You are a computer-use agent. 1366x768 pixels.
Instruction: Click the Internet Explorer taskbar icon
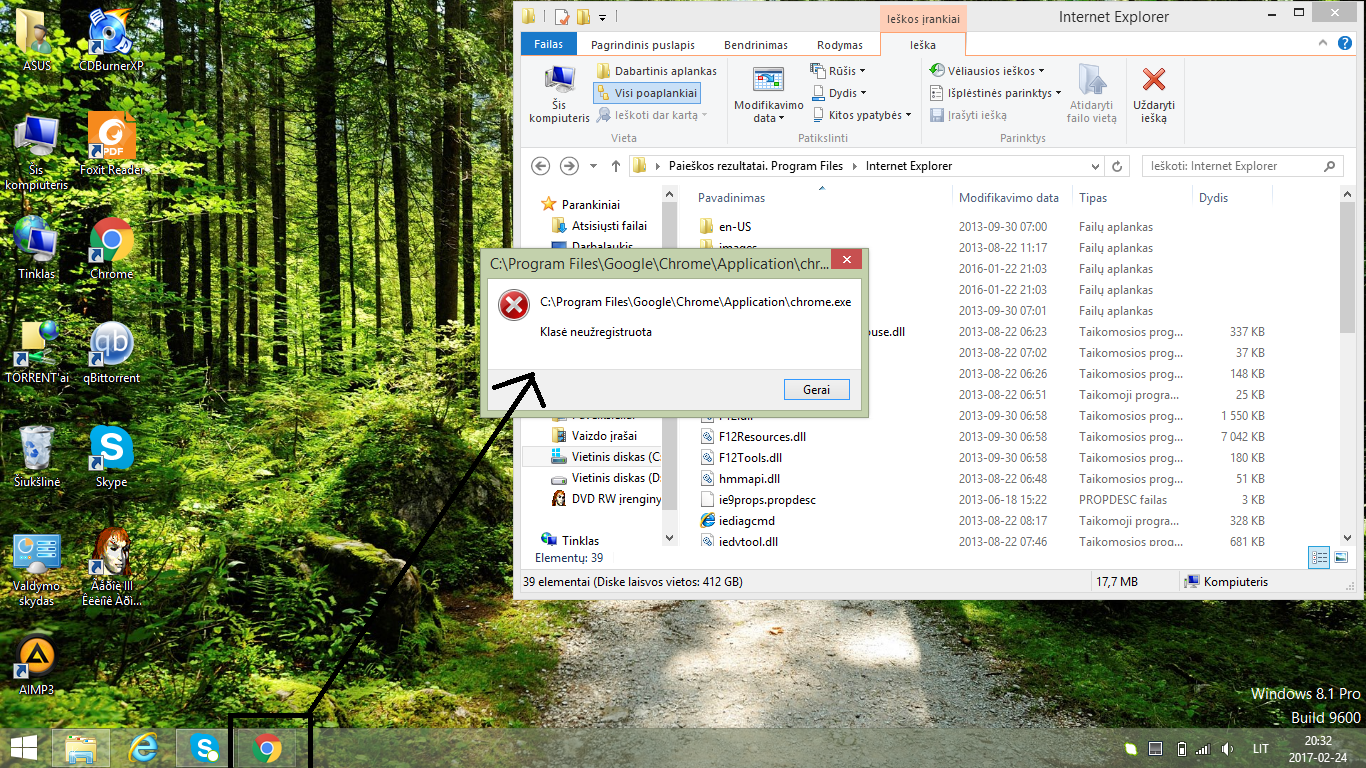click(x=144, y=747)
